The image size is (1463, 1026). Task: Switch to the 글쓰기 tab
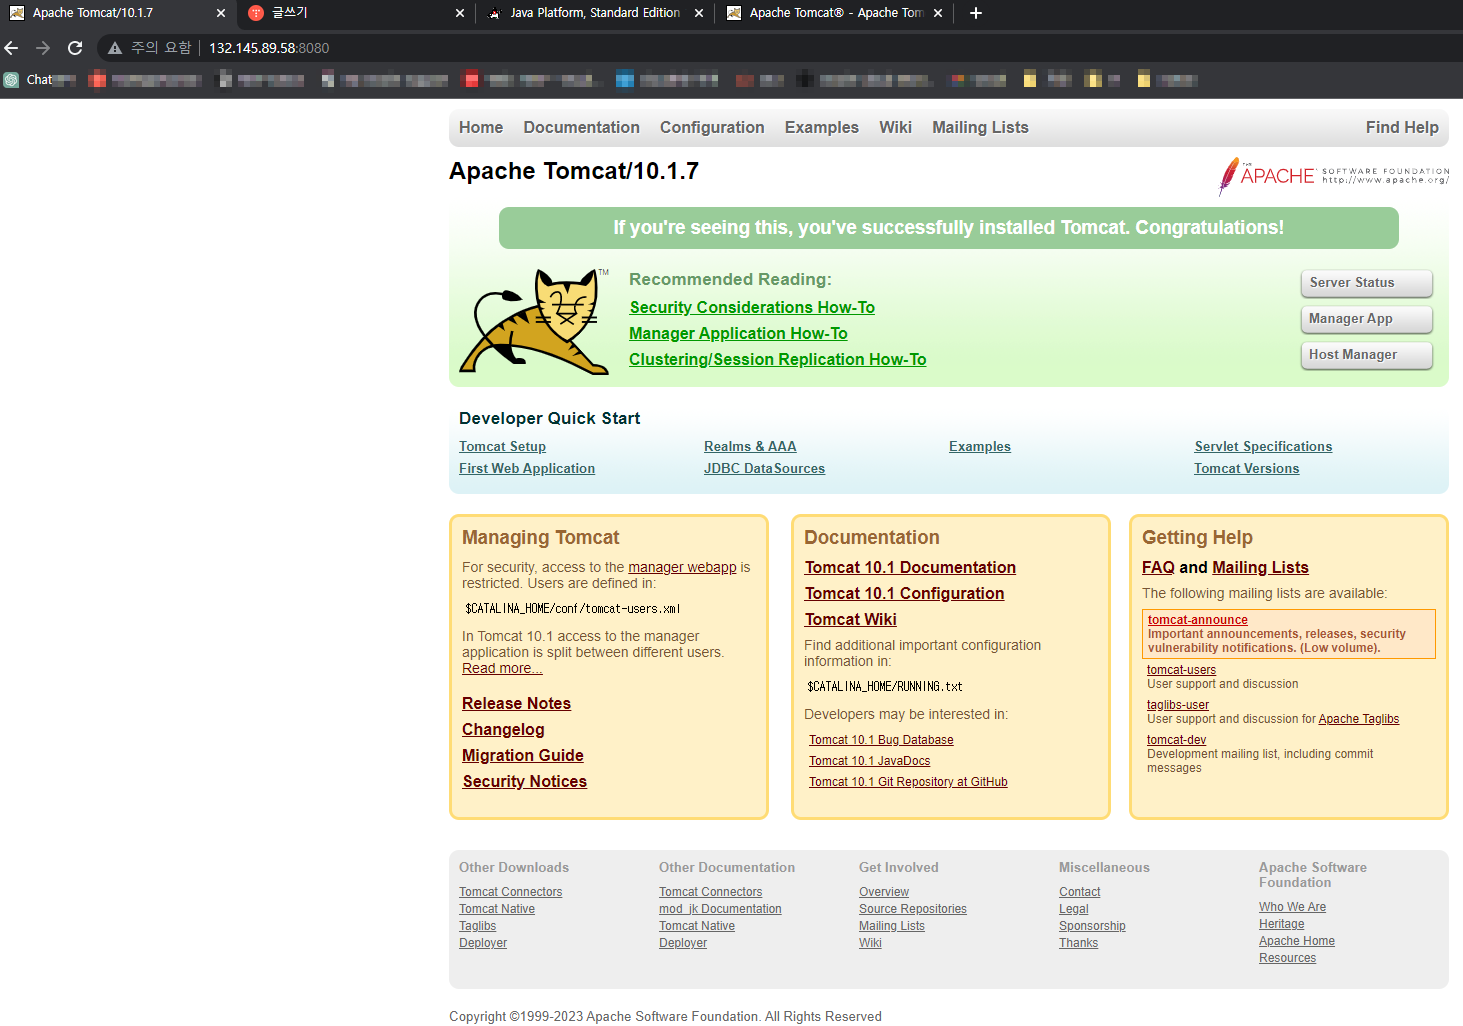point(355,13)
